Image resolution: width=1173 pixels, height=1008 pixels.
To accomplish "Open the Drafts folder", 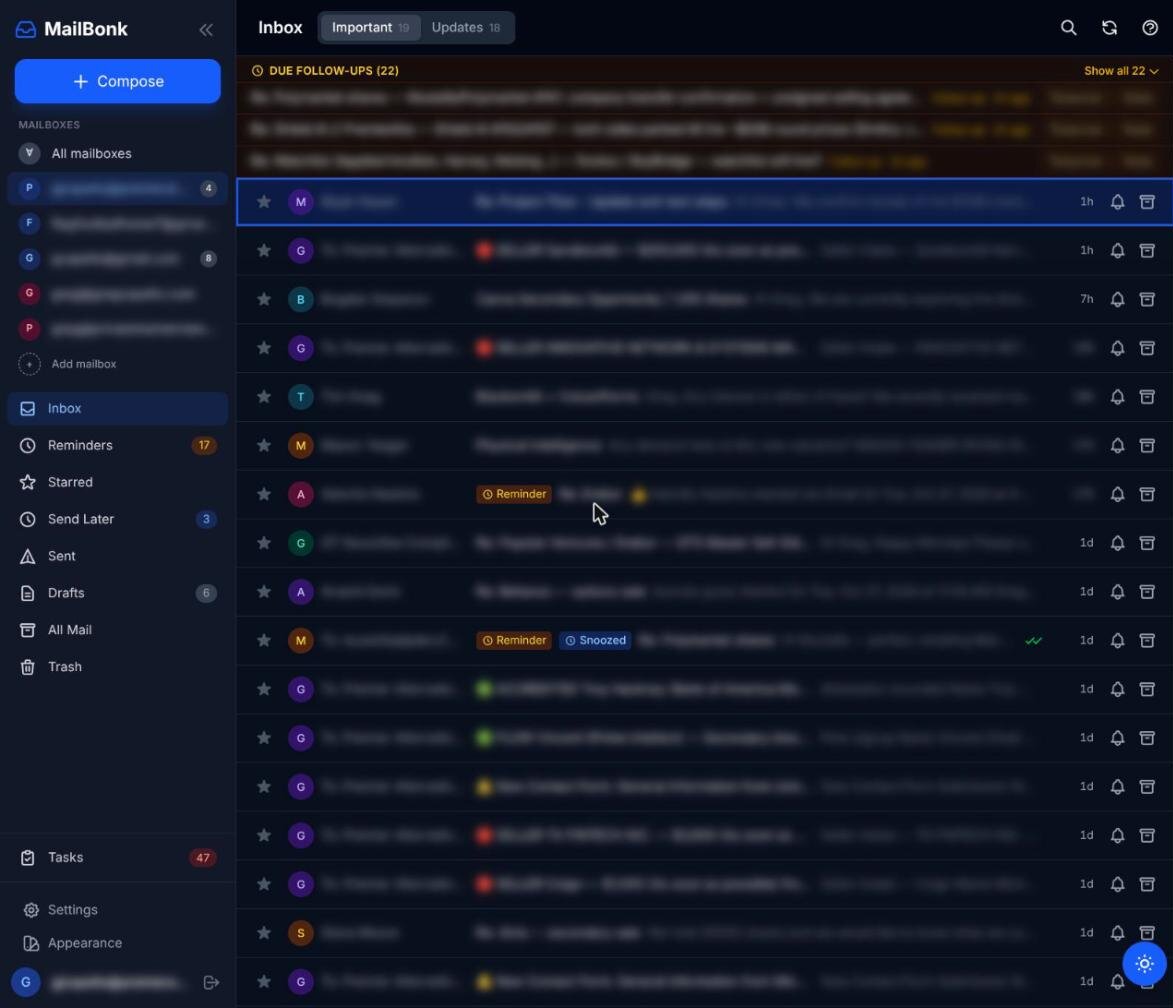I will 117,593.
